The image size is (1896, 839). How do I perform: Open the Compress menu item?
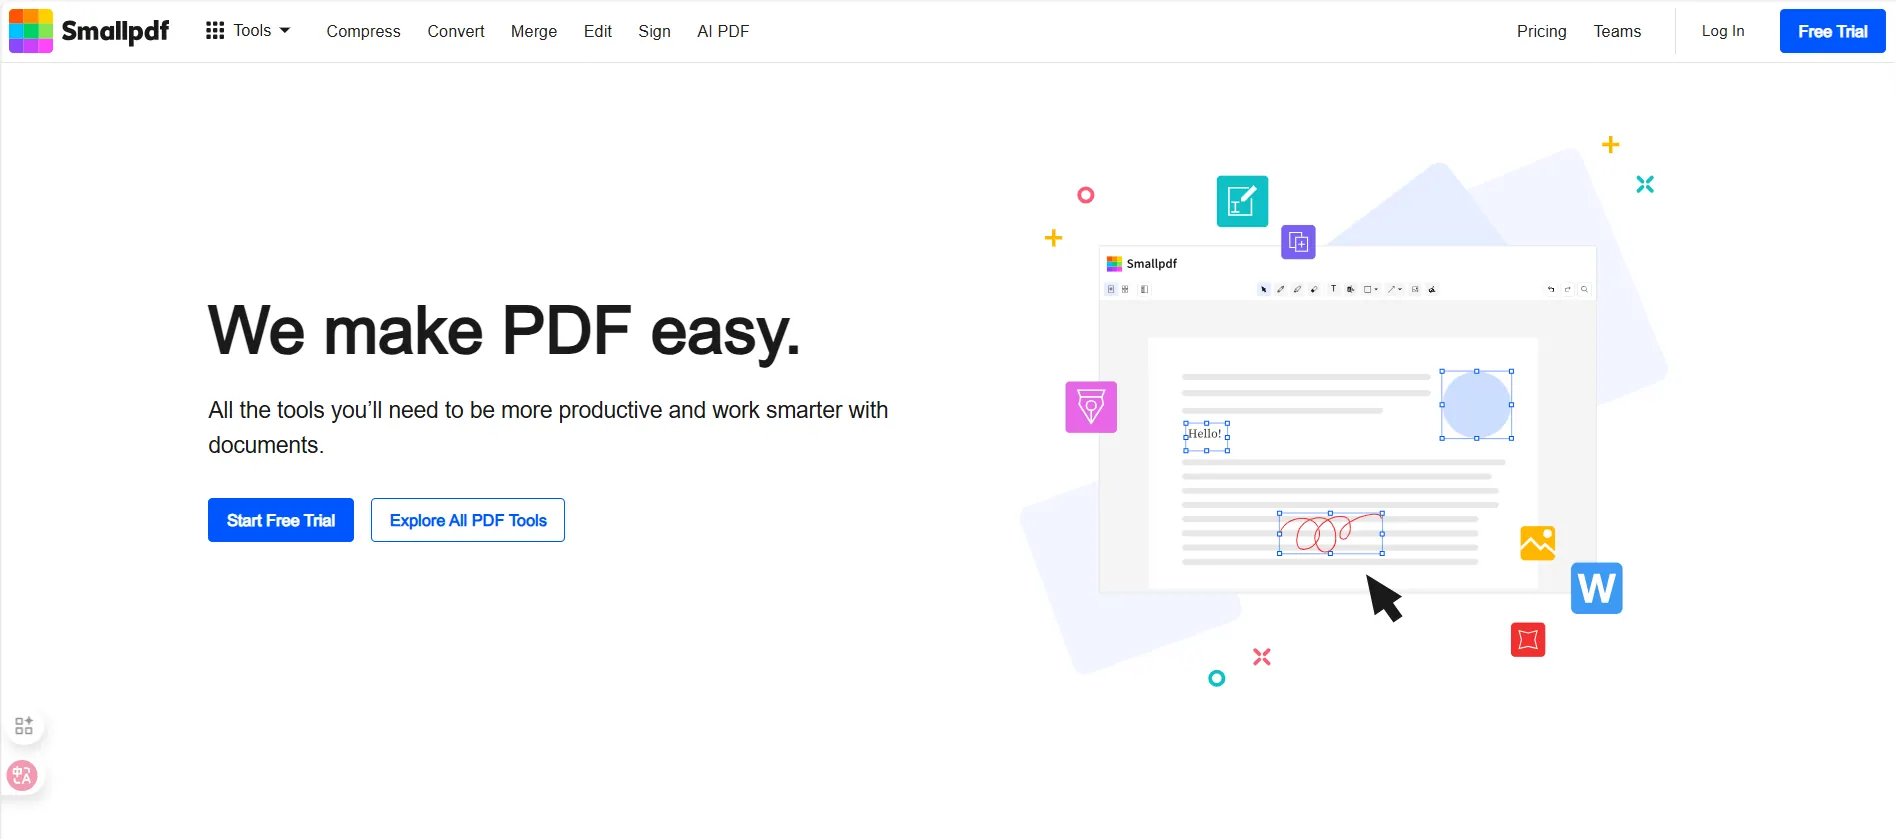coord(363,31)
